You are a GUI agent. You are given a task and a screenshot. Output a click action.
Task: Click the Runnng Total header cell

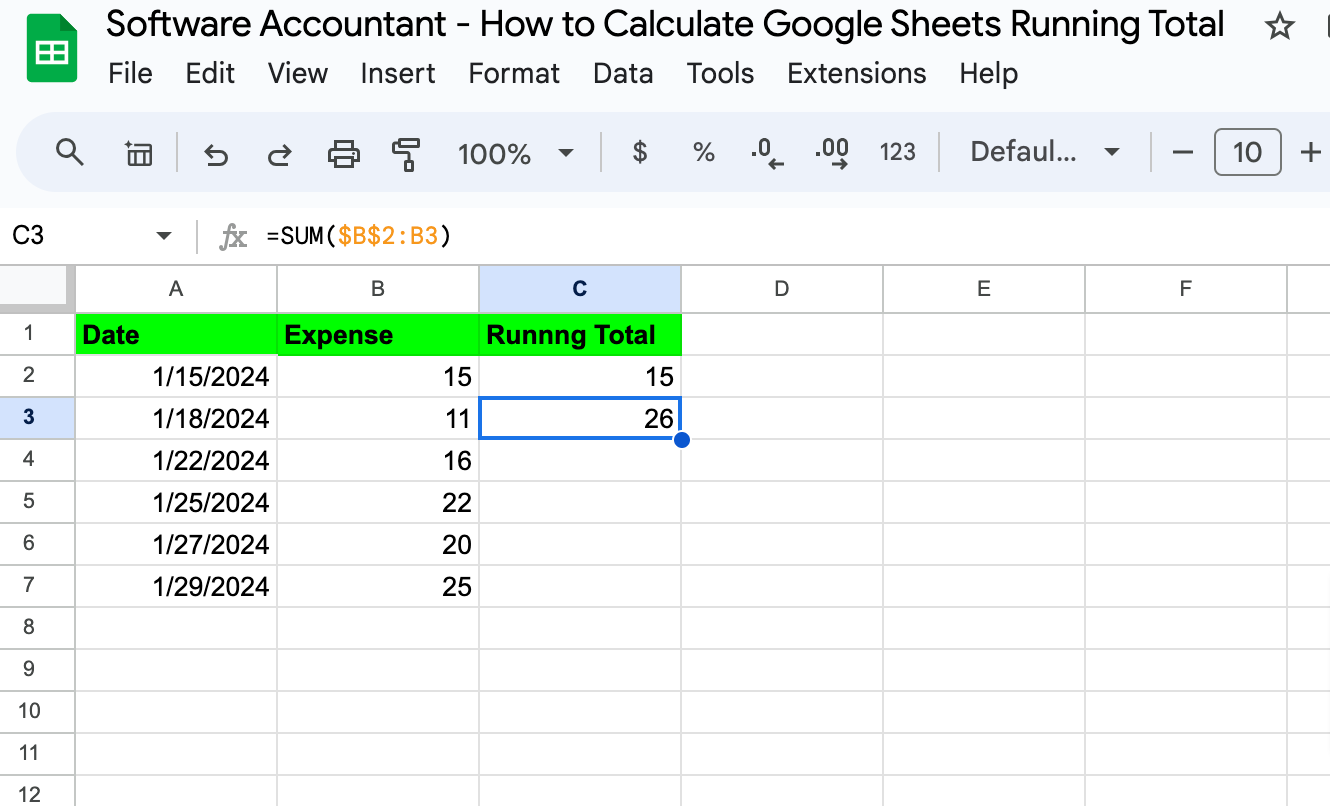tap(580, 334)
